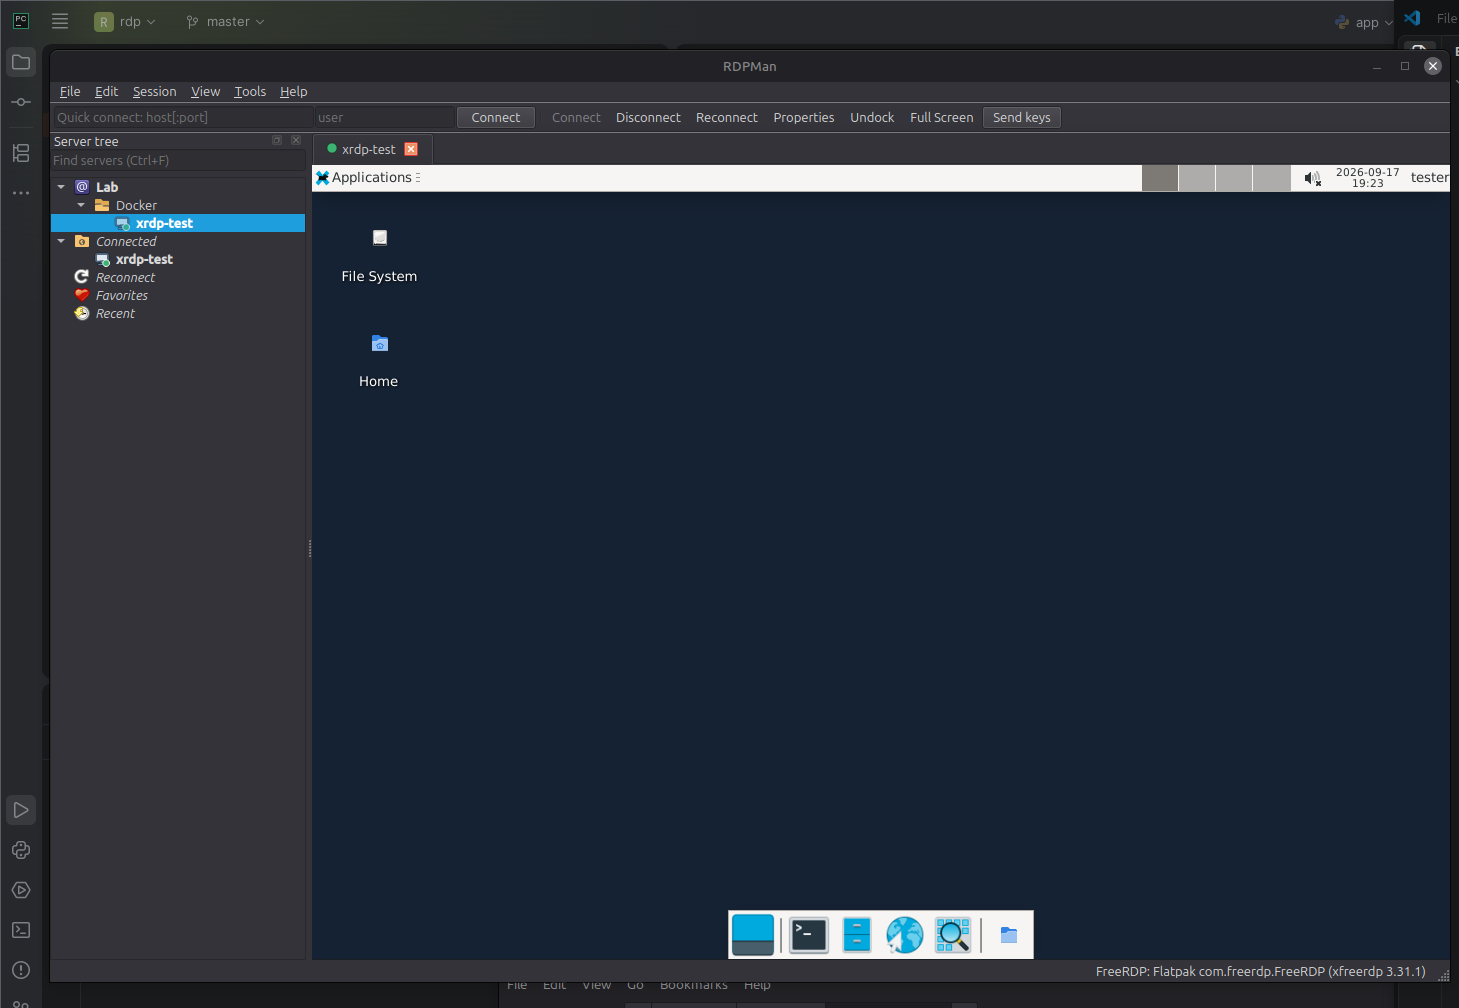
Task: Open the Run tool window in PyCharm
Action: click(x=21, y=810)
